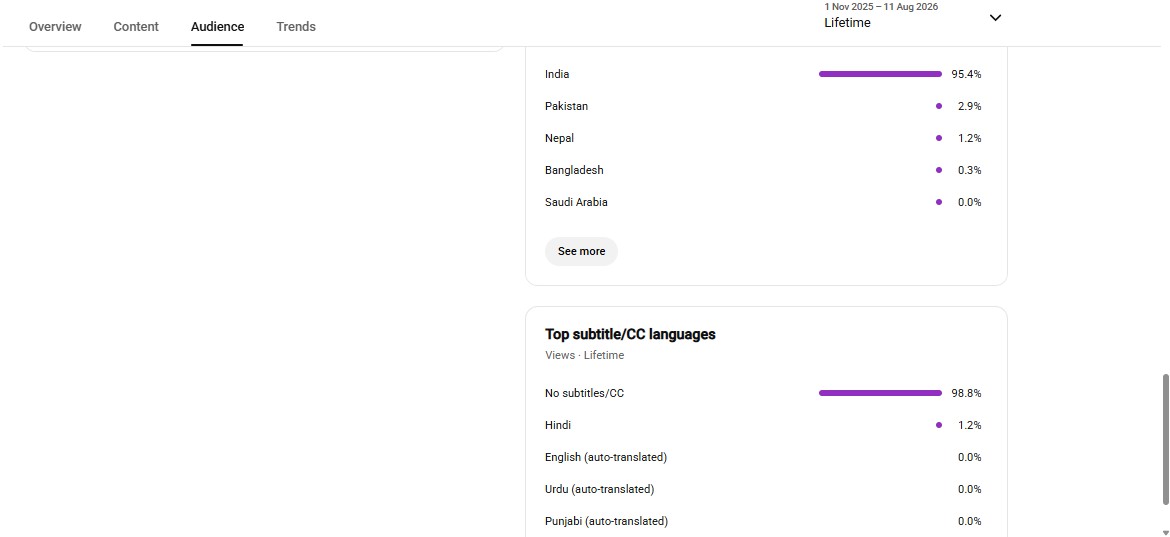The image size is (1170, 537).
Task: Click the See more button under geographies
Action: (581, 251)
